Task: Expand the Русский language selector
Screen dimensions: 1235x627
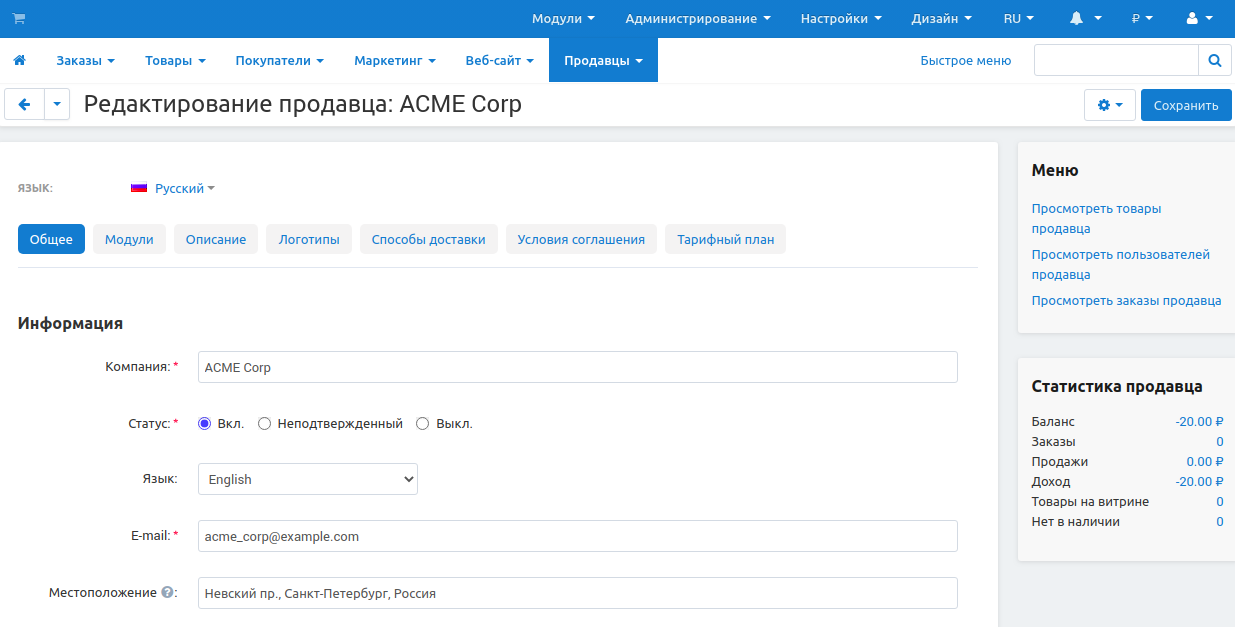Action: tap(173, 188)
